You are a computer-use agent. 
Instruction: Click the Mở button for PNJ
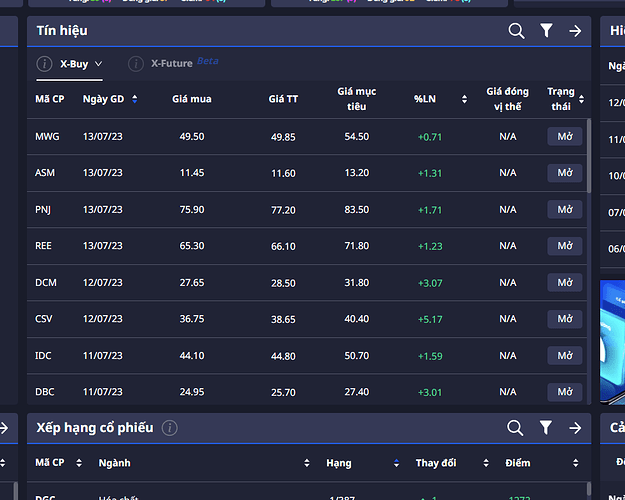pyautogui.click(x=564, y=210)
